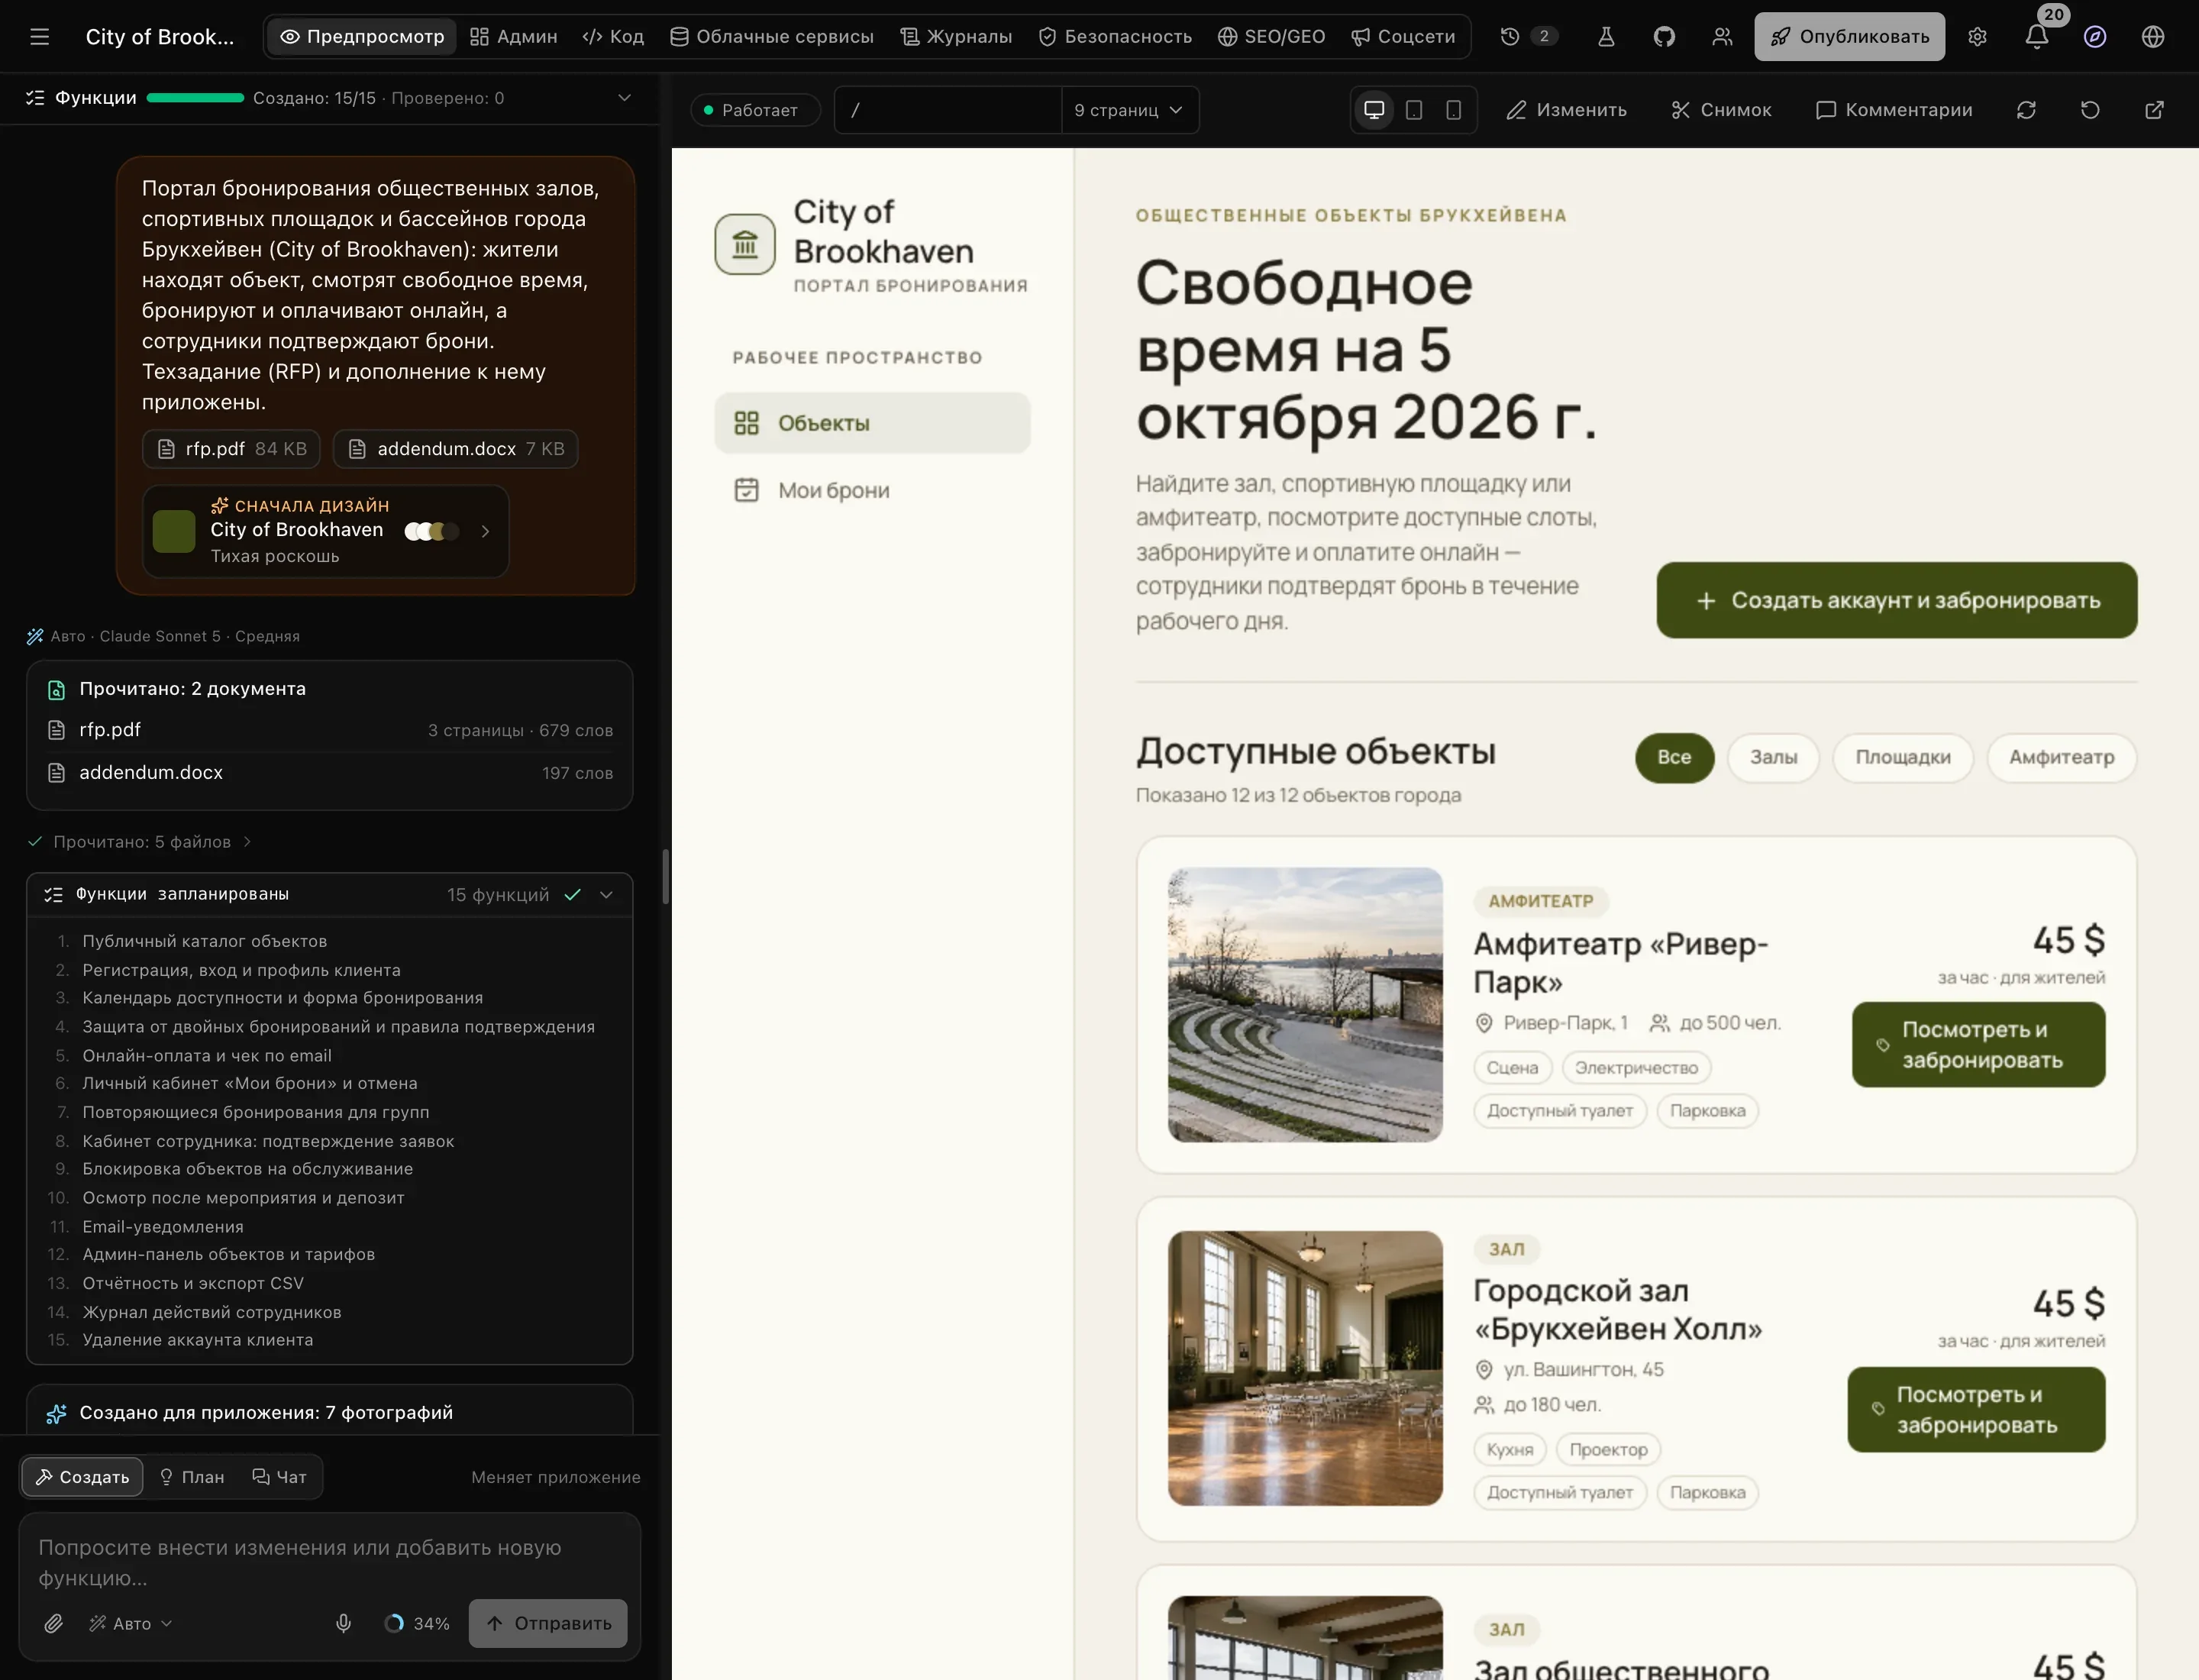Select the Создать mode
2199x1680 pixels.
[82, 1477]
